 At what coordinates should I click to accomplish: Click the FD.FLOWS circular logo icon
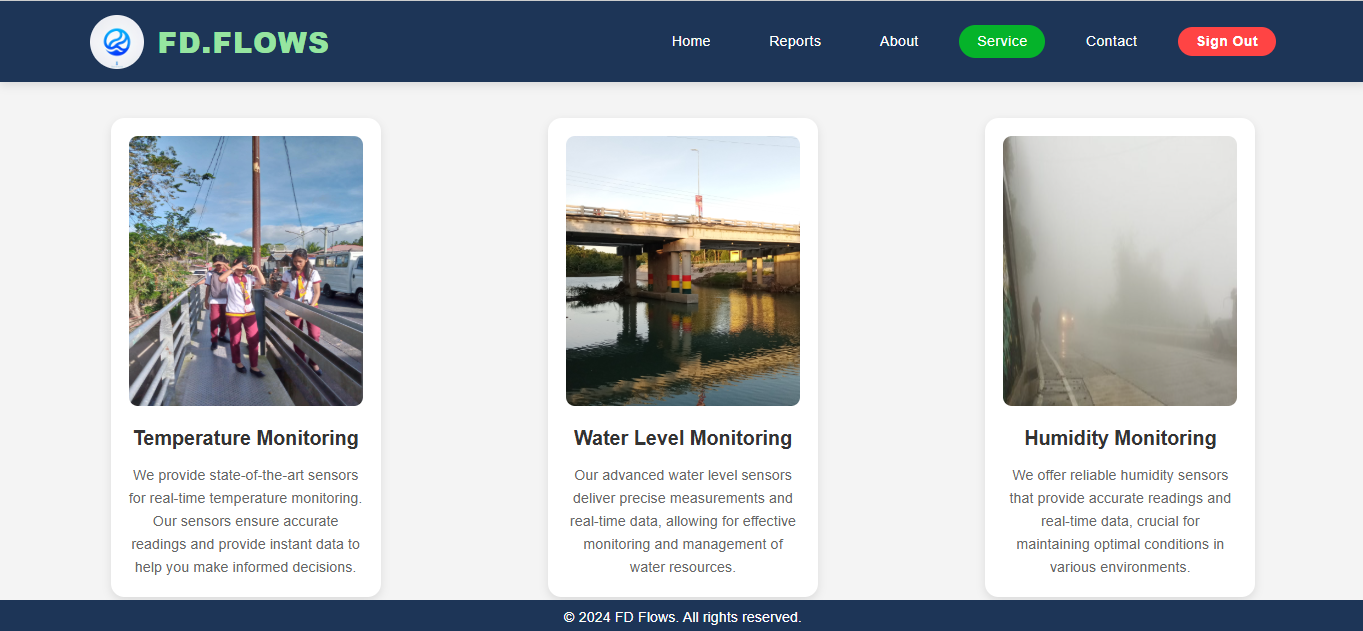pos(117,42)
